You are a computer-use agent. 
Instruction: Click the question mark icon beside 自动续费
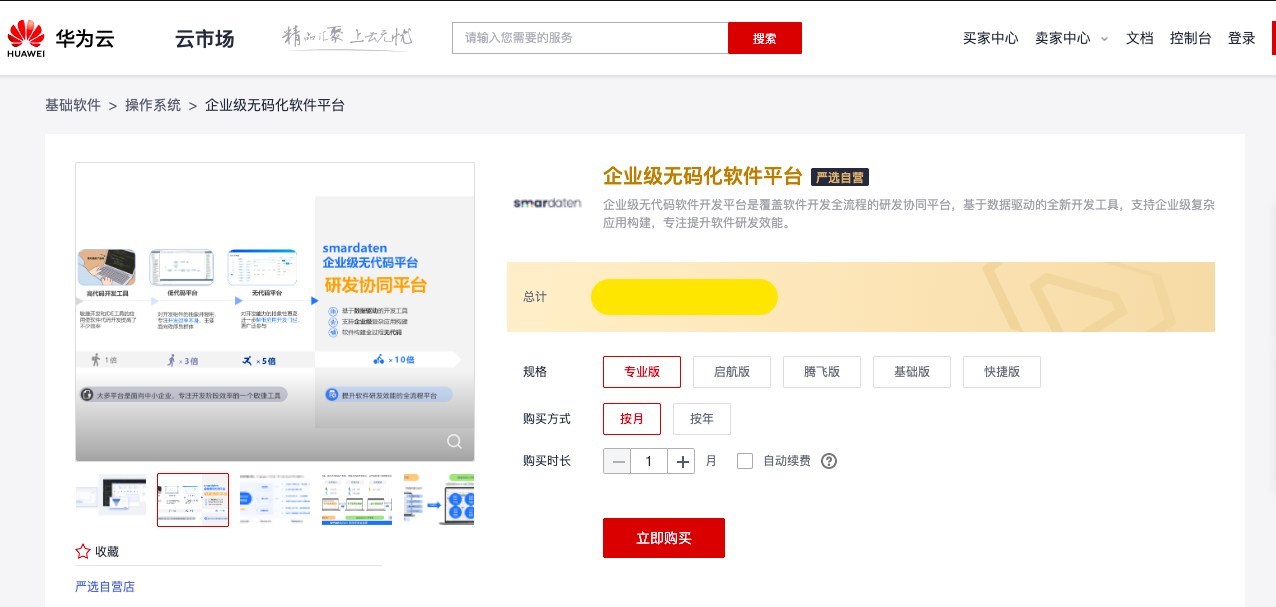[829, 461]
